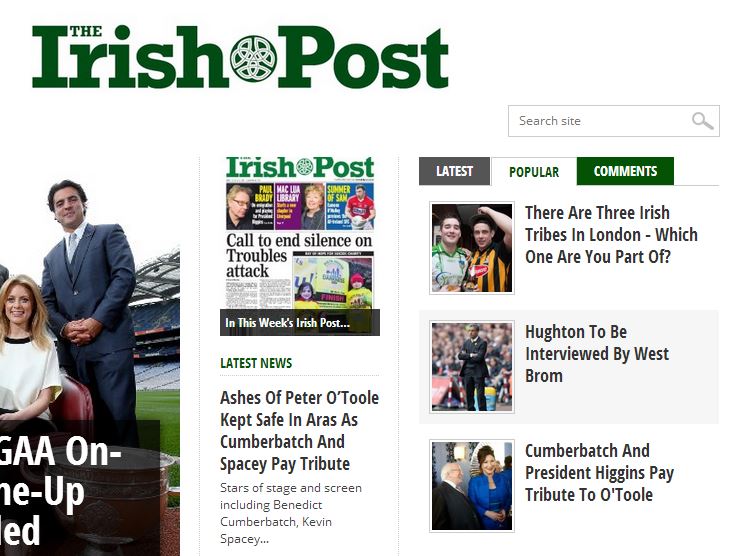Click the Hughton on touchline thumbnail
The width and height of the screenshot is (731, 556).
point(472,367)
